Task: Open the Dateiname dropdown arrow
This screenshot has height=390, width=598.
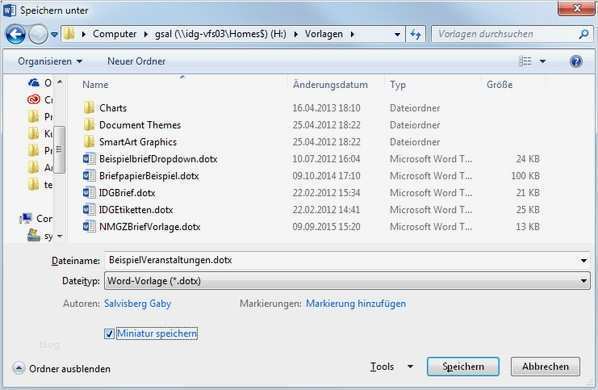Action: (x=584, y=261)
